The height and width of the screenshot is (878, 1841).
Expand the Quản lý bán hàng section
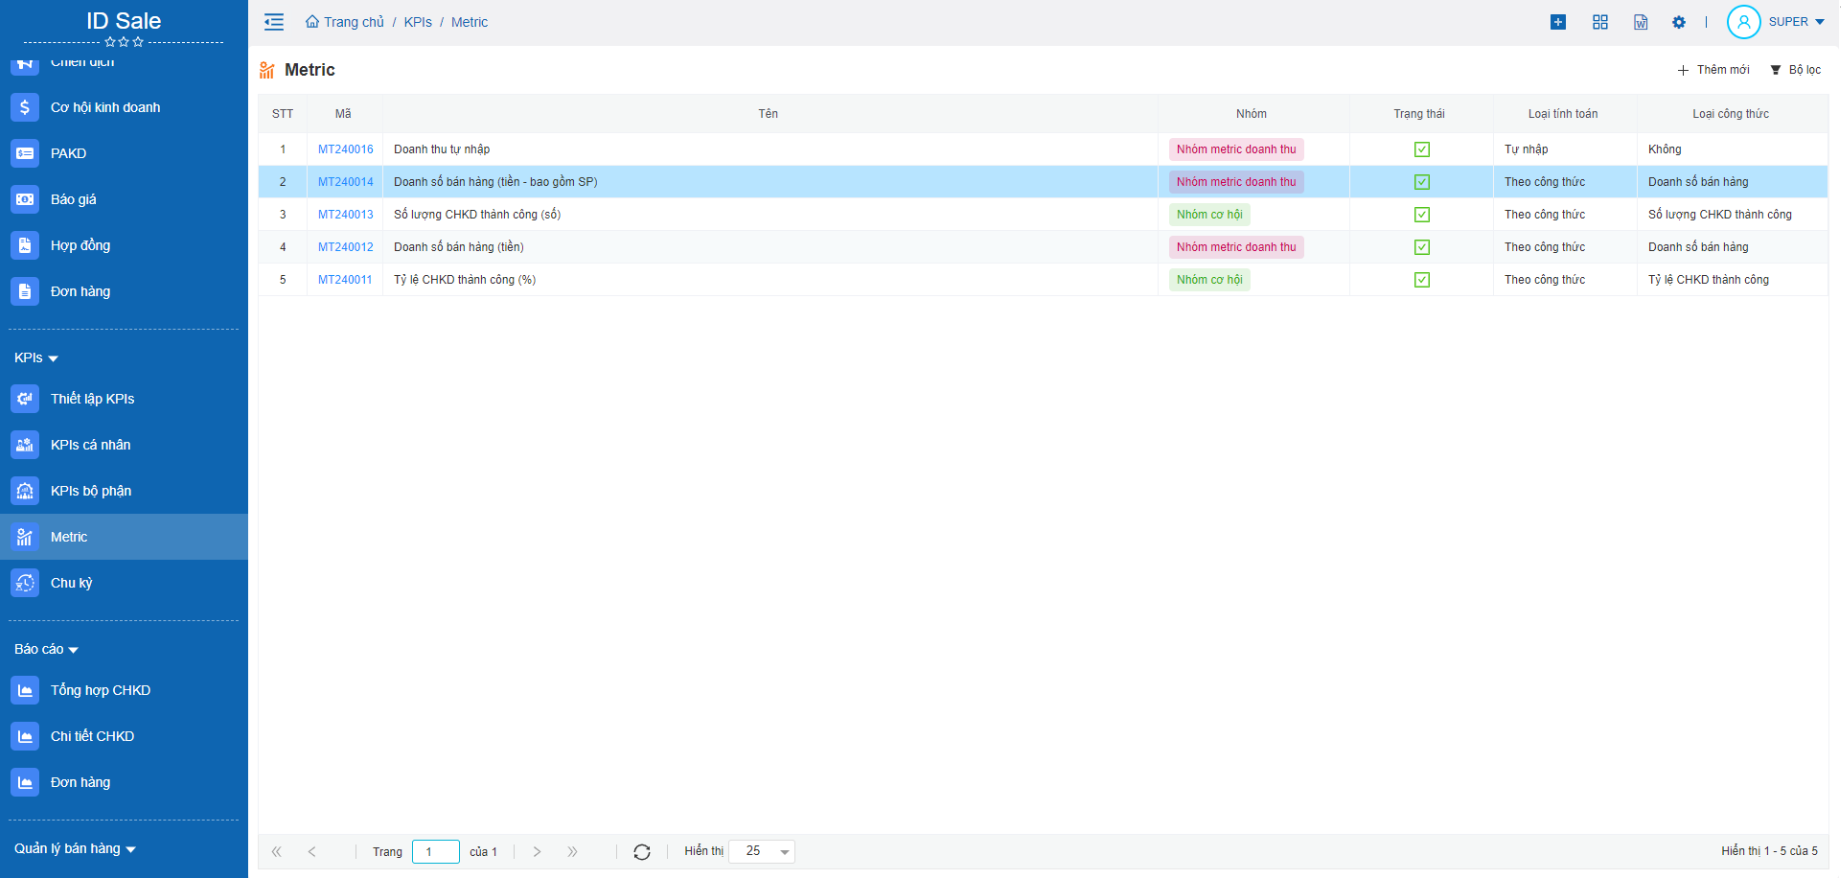pos(75,848)
